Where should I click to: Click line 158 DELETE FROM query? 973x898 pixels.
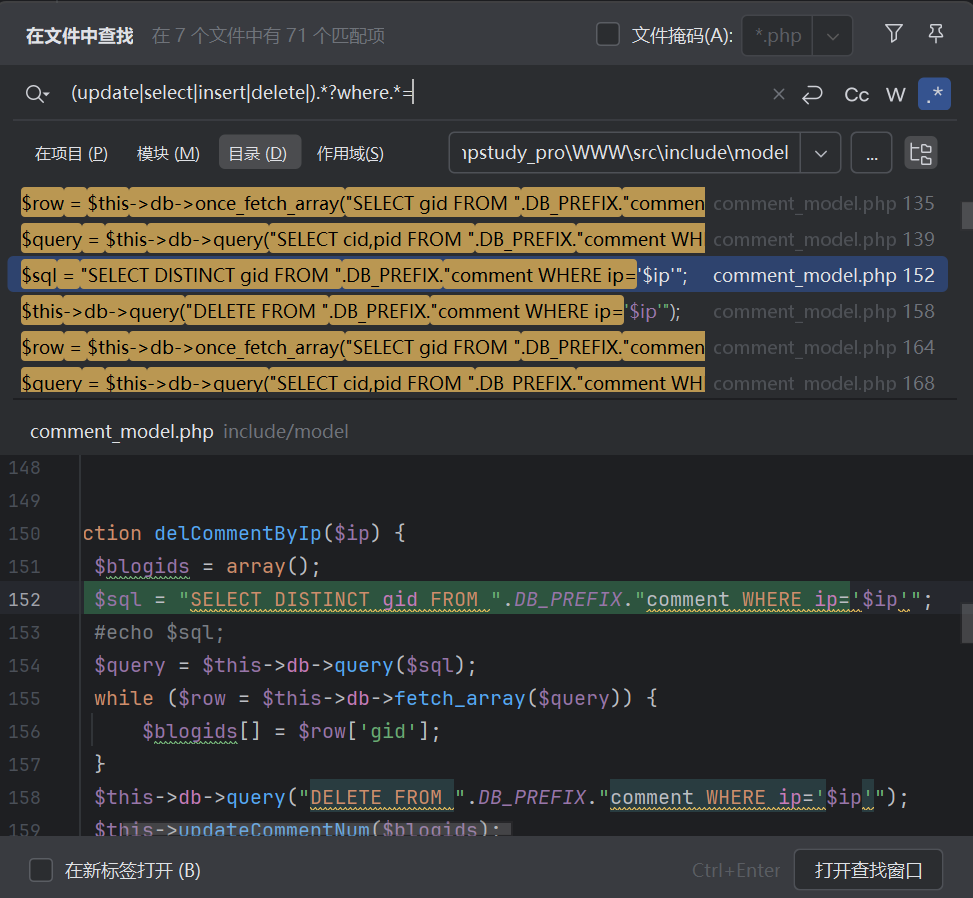(501, 797)
